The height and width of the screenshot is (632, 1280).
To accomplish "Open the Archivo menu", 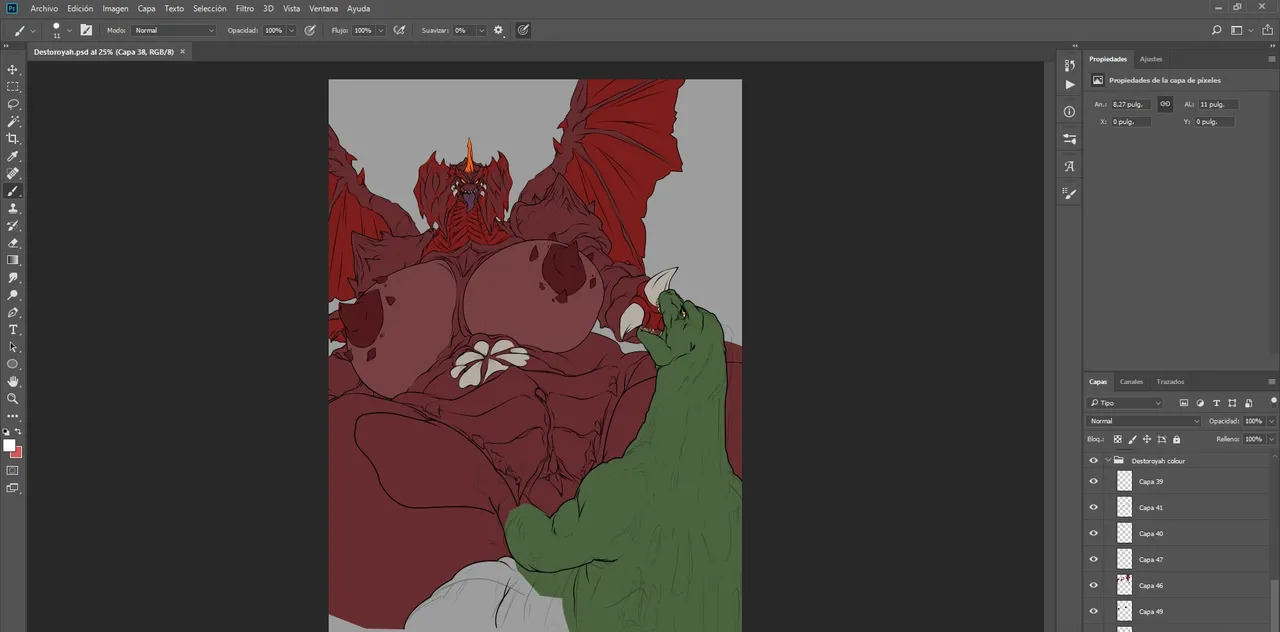I will tap(44, 8).
